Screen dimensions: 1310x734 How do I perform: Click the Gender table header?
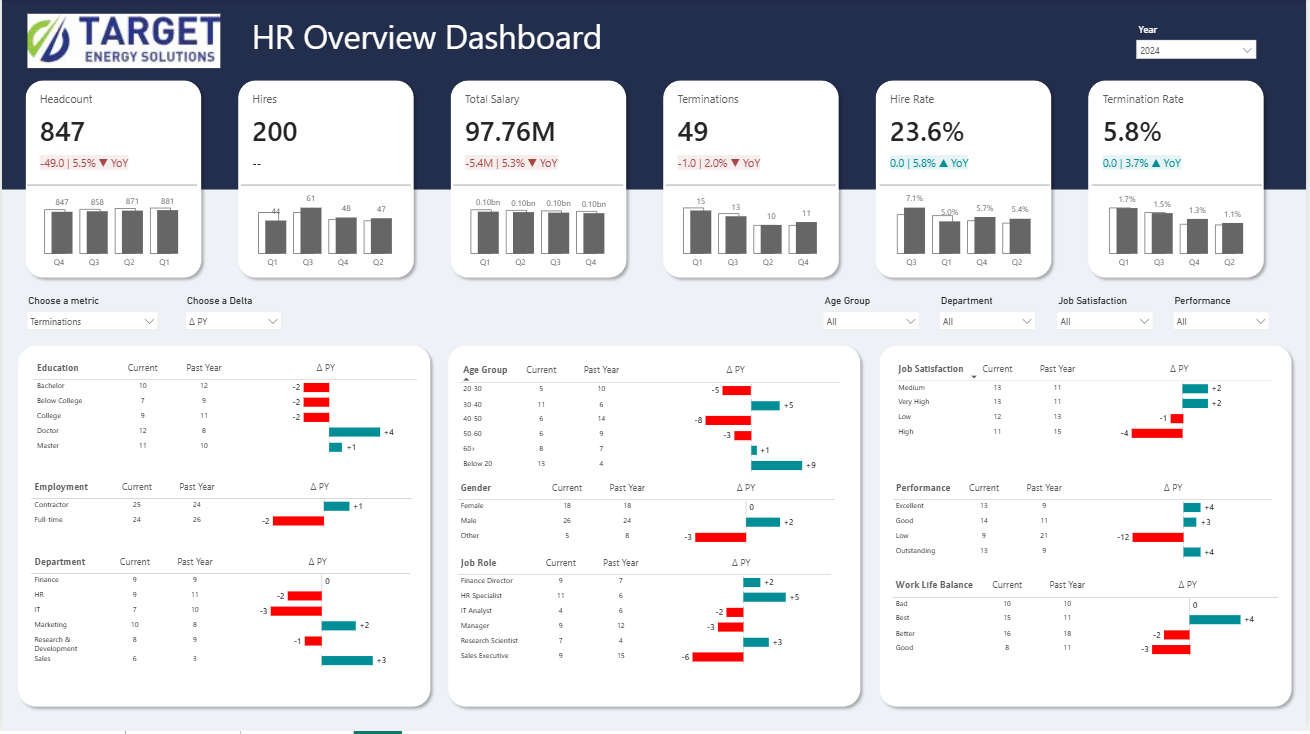[x=476, y=488]
